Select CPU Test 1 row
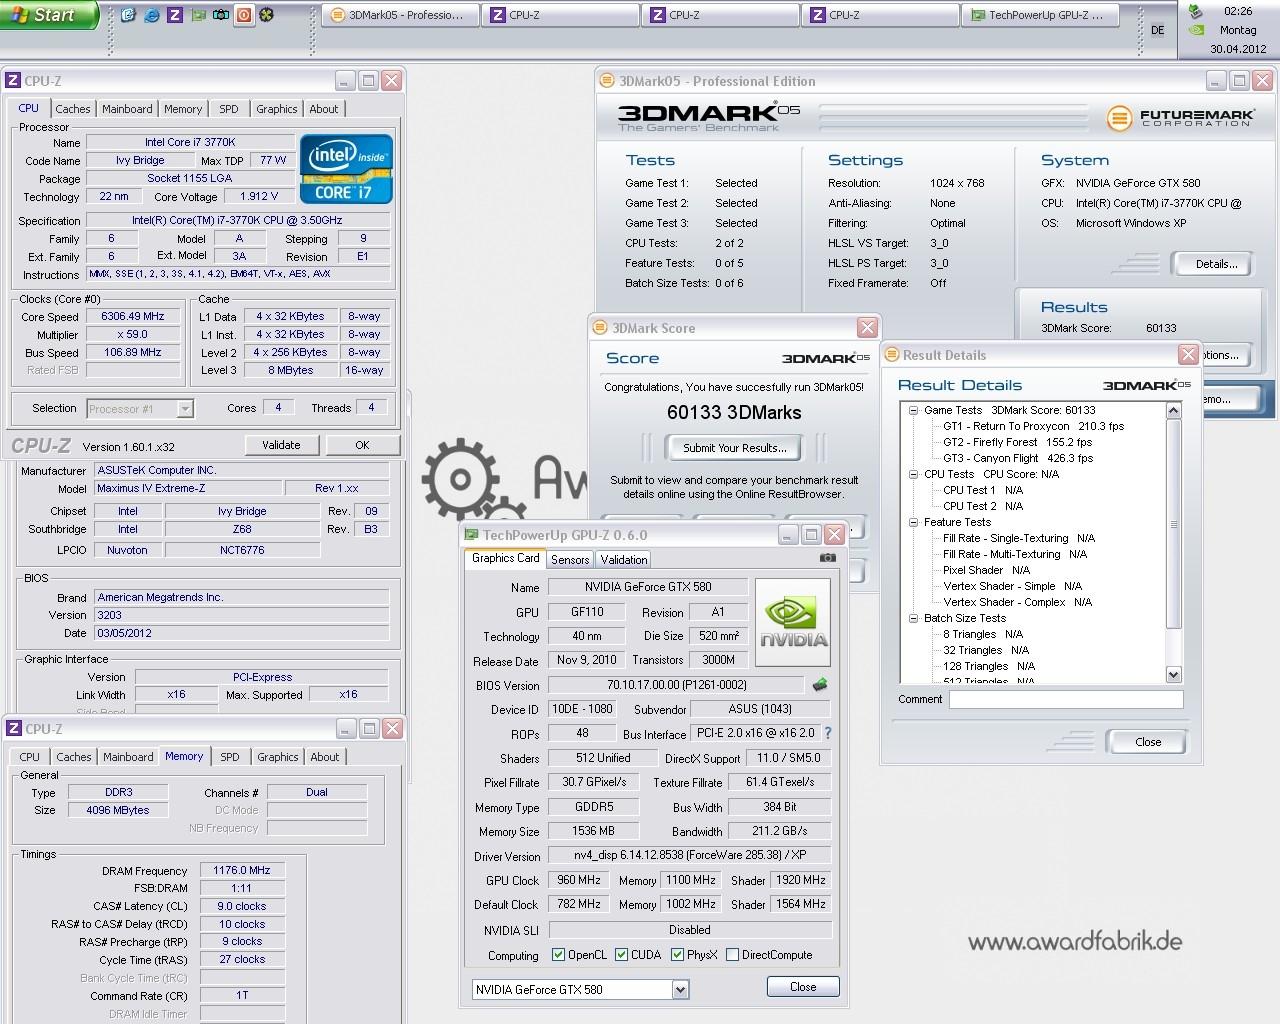 pyautogui.click(x=983, y=490)
